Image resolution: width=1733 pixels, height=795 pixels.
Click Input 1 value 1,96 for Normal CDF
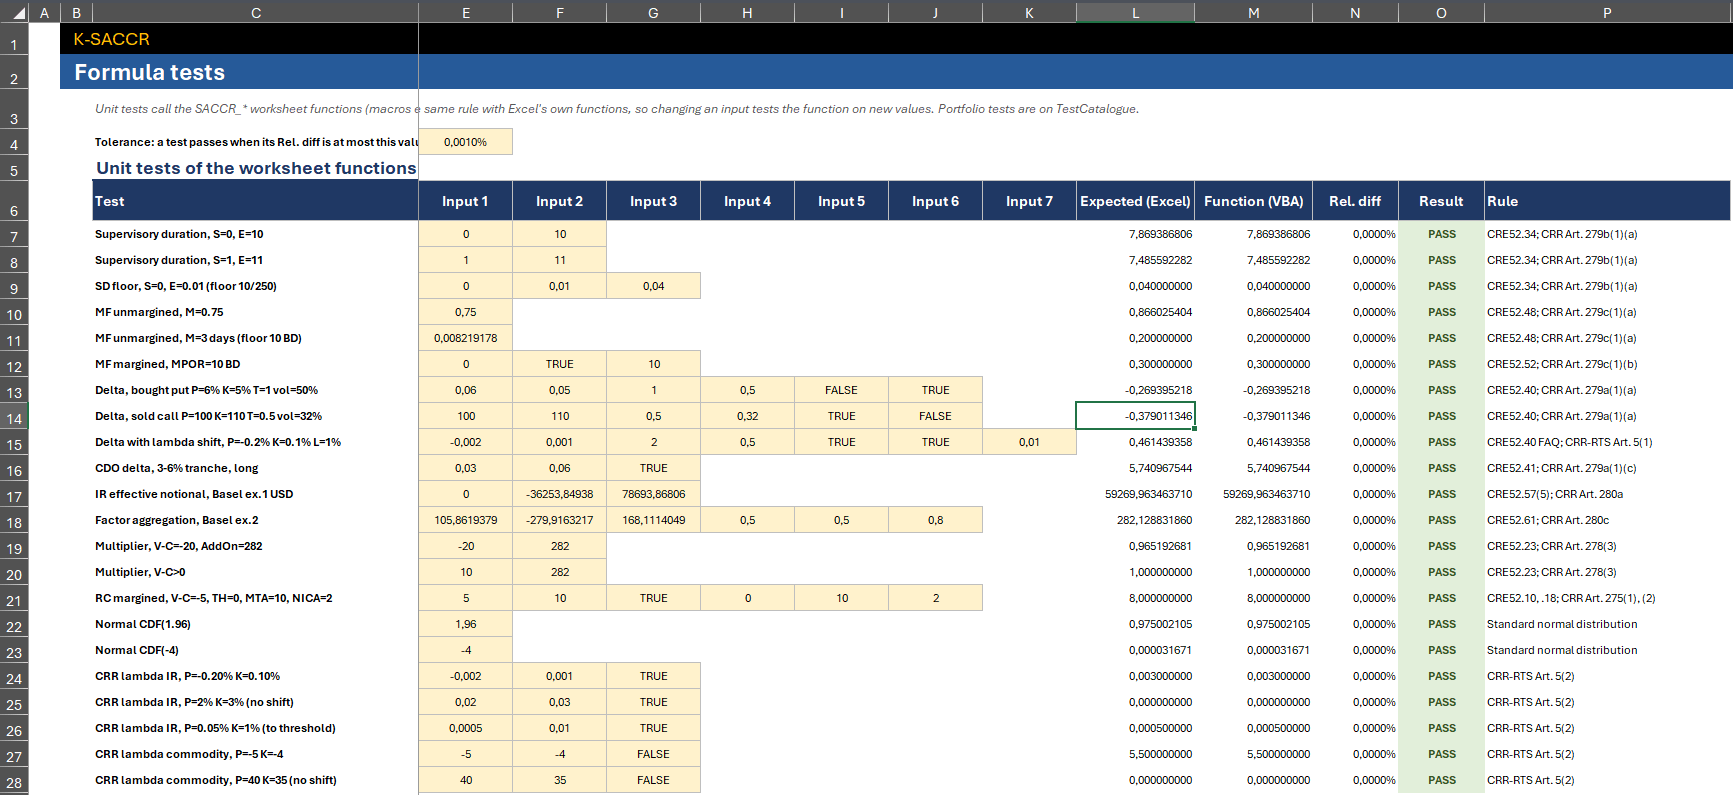tap(465, 624)
